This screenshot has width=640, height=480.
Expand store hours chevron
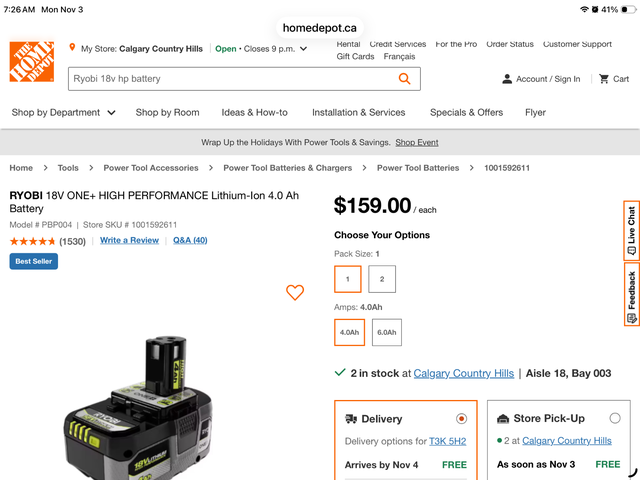coord(303,49)
